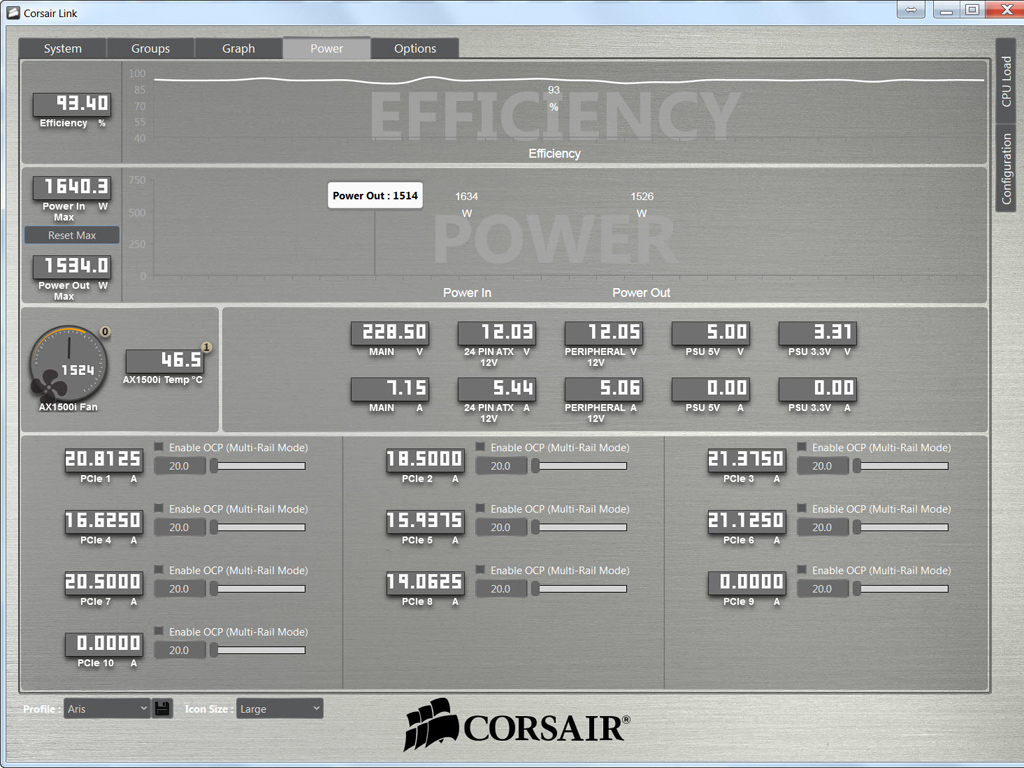Screen dimensions: 1024x768
Task: Switch to the Groups tab
Action: (150, 48)
